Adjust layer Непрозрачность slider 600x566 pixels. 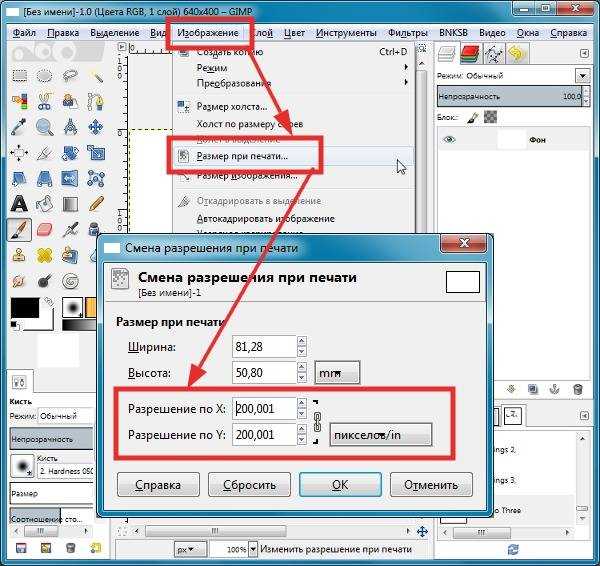point(510,96)
